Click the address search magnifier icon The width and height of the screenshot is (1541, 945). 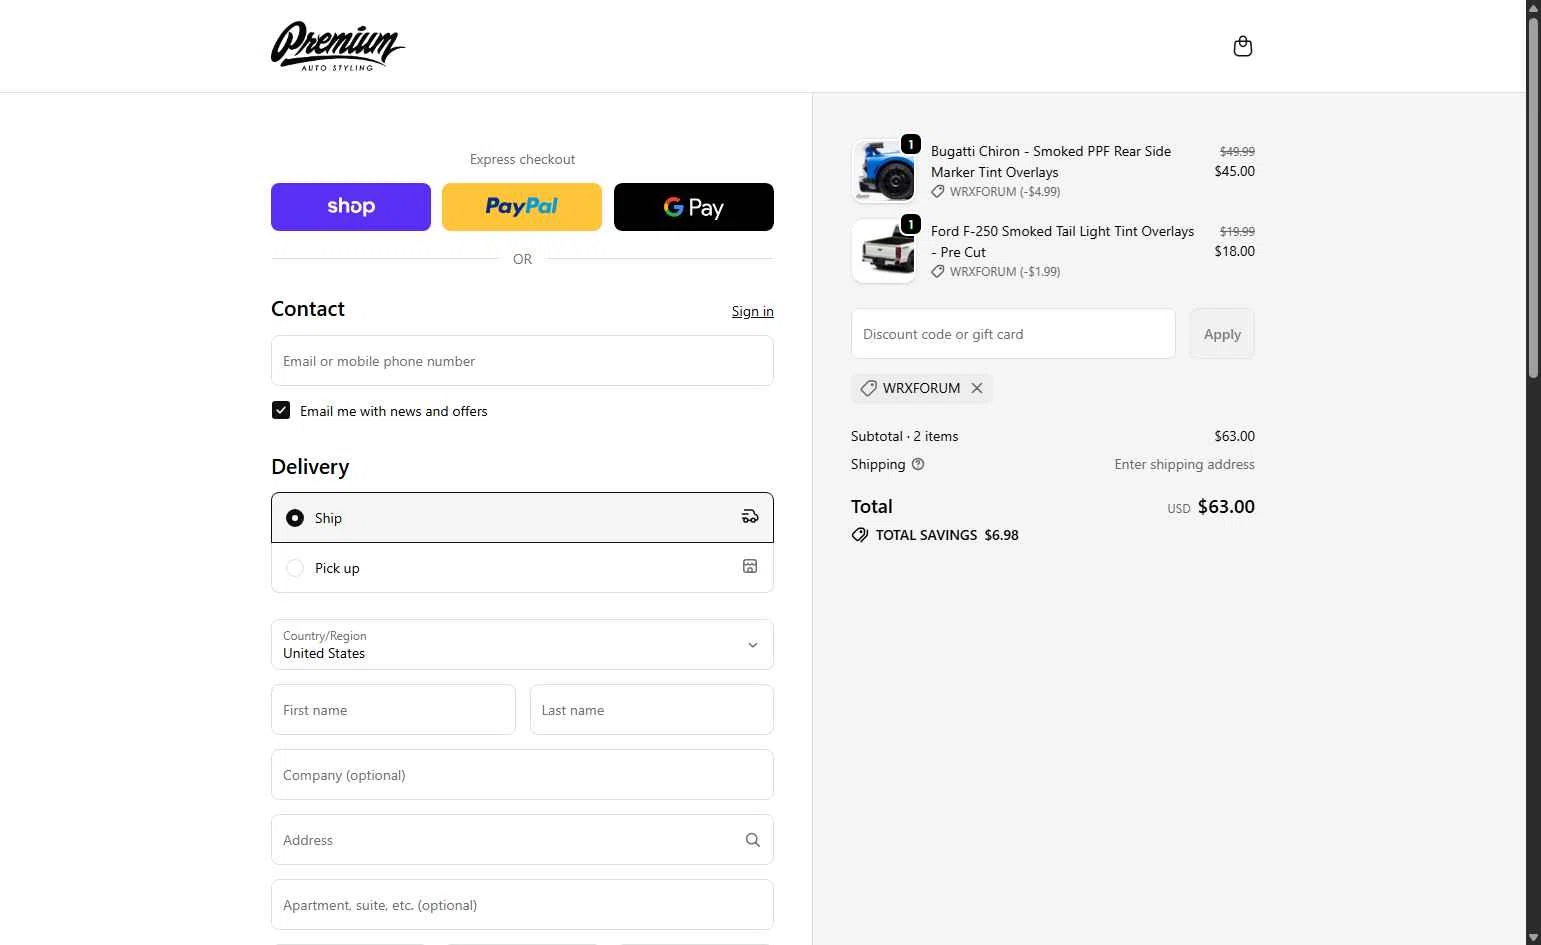(753, 840)
